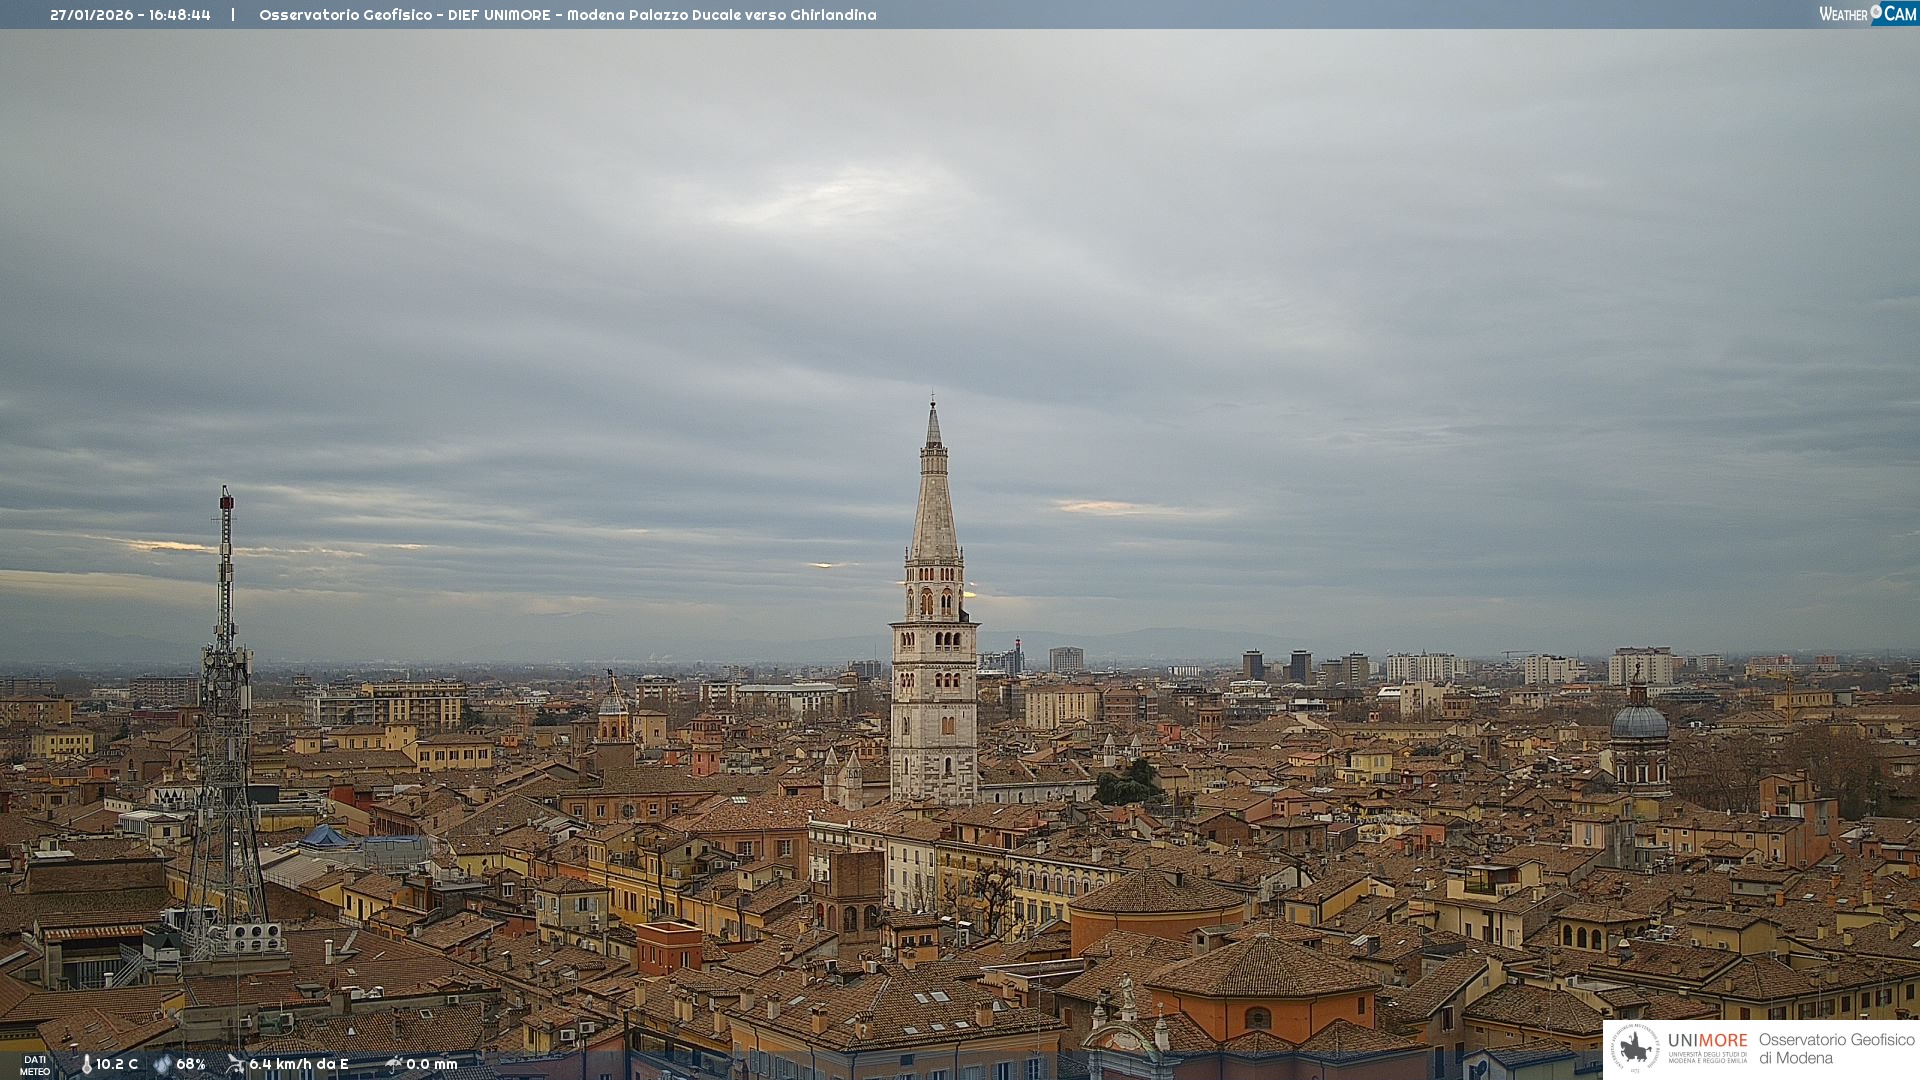1920x1080 pixels.
Task: Click the humidity water drops icon
Action: 162,1065
